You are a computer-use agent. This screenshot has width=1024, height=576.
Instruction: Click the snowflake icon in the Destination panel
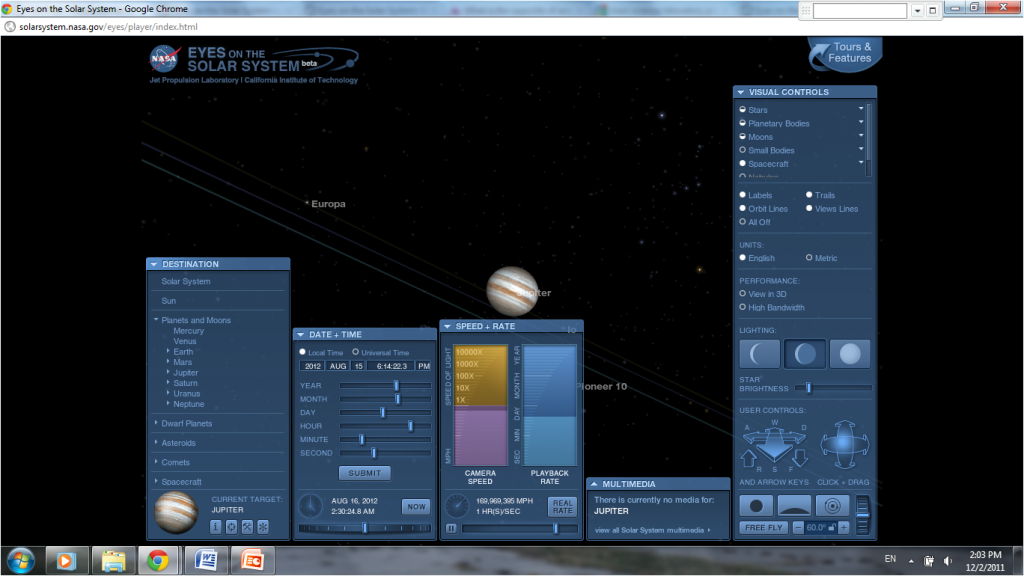pyautogui.click(x=263, y=526)
